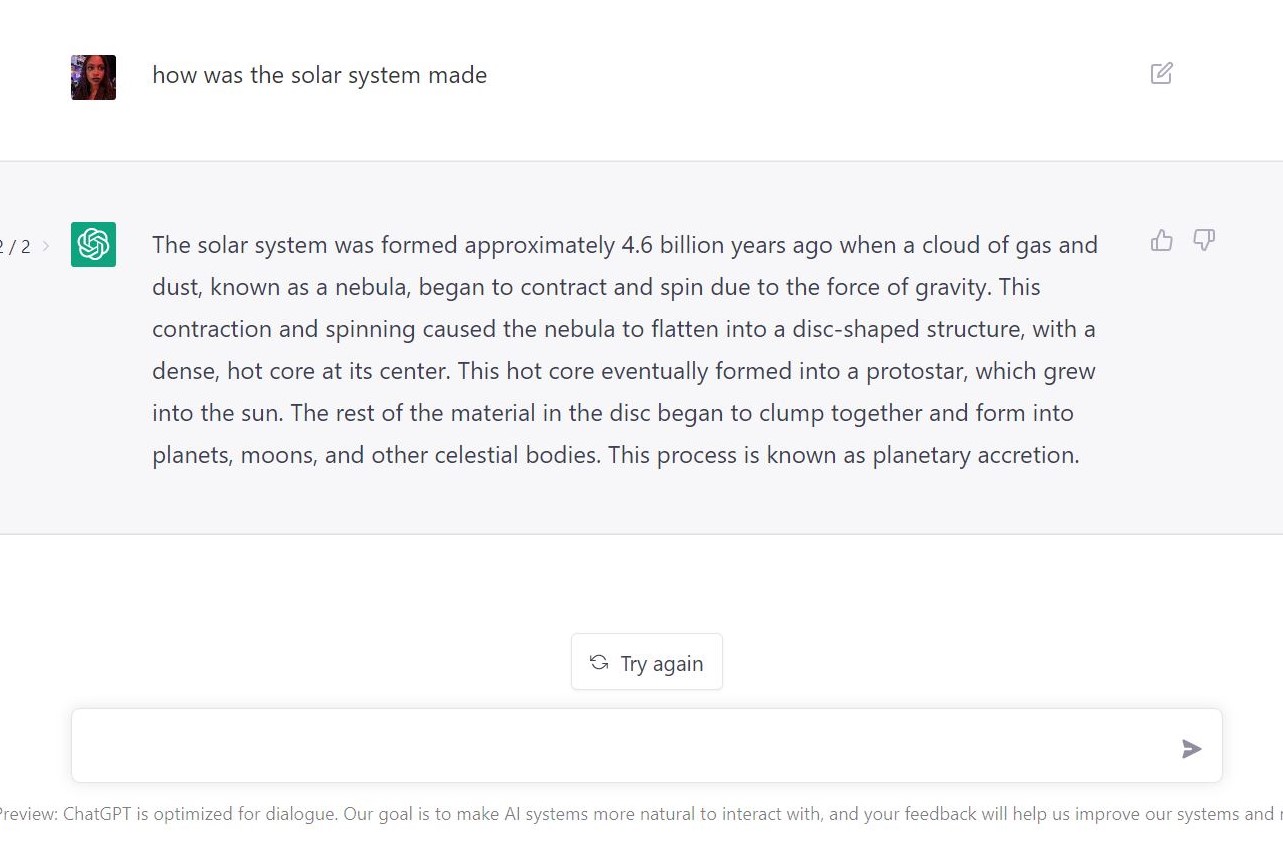Image resolution: width=1283 pixels, height=856 pixels.
Task: Click the refresh arrows icon beside Try again
Action: pos(599,662)
